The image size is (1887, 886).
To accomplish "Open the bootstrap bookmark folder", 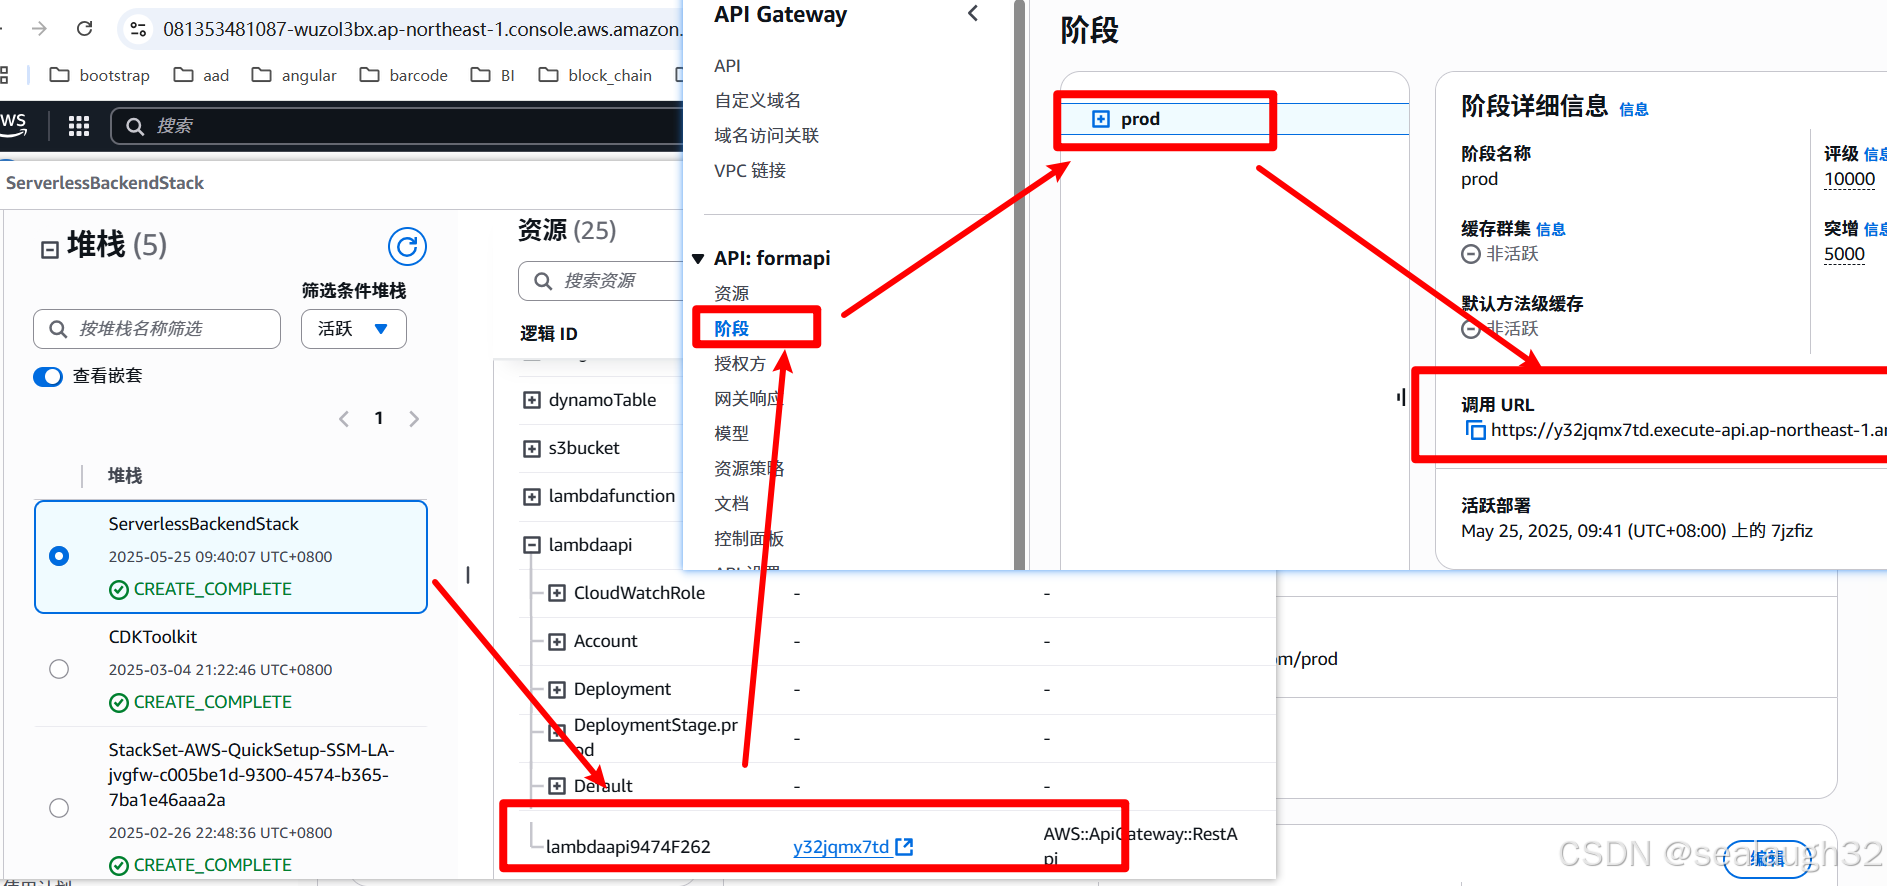I will (x=99, y=75).
